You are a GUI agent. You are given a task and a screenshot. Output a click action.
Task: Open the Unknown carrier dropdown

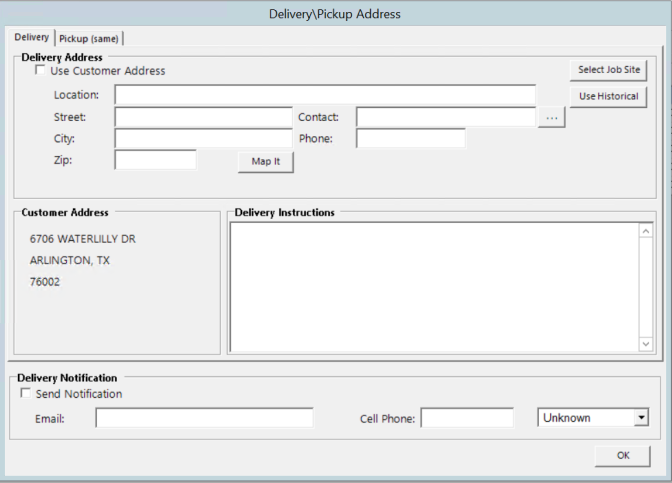[x=594, y=418]
